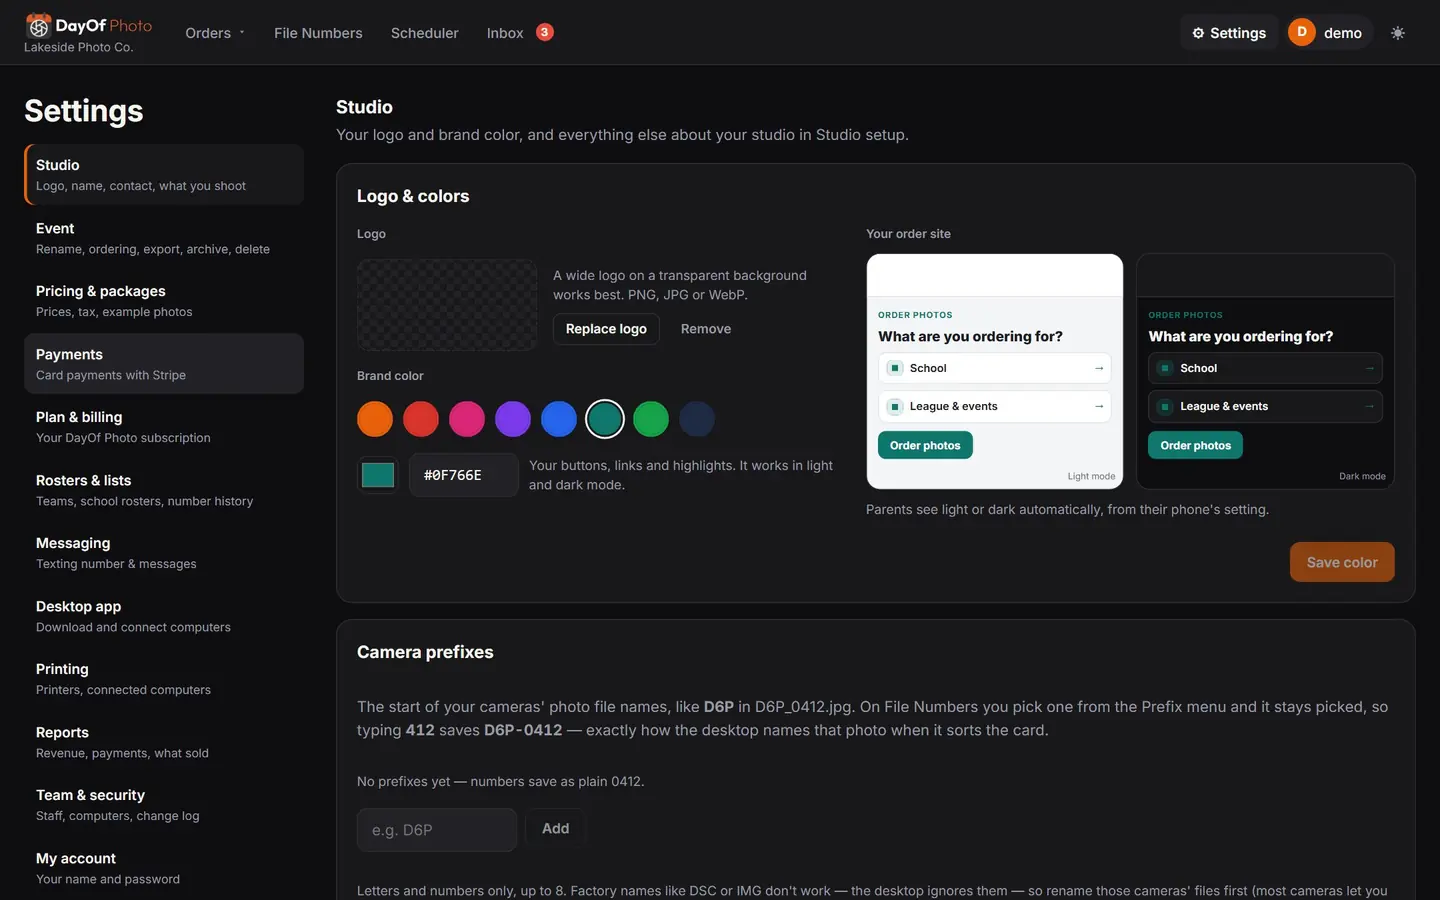Image resolution: width=1440 pixels, height=900 pixels.
Task: Click the DayOf Photo camera logo icon
Action: (38, 25)
